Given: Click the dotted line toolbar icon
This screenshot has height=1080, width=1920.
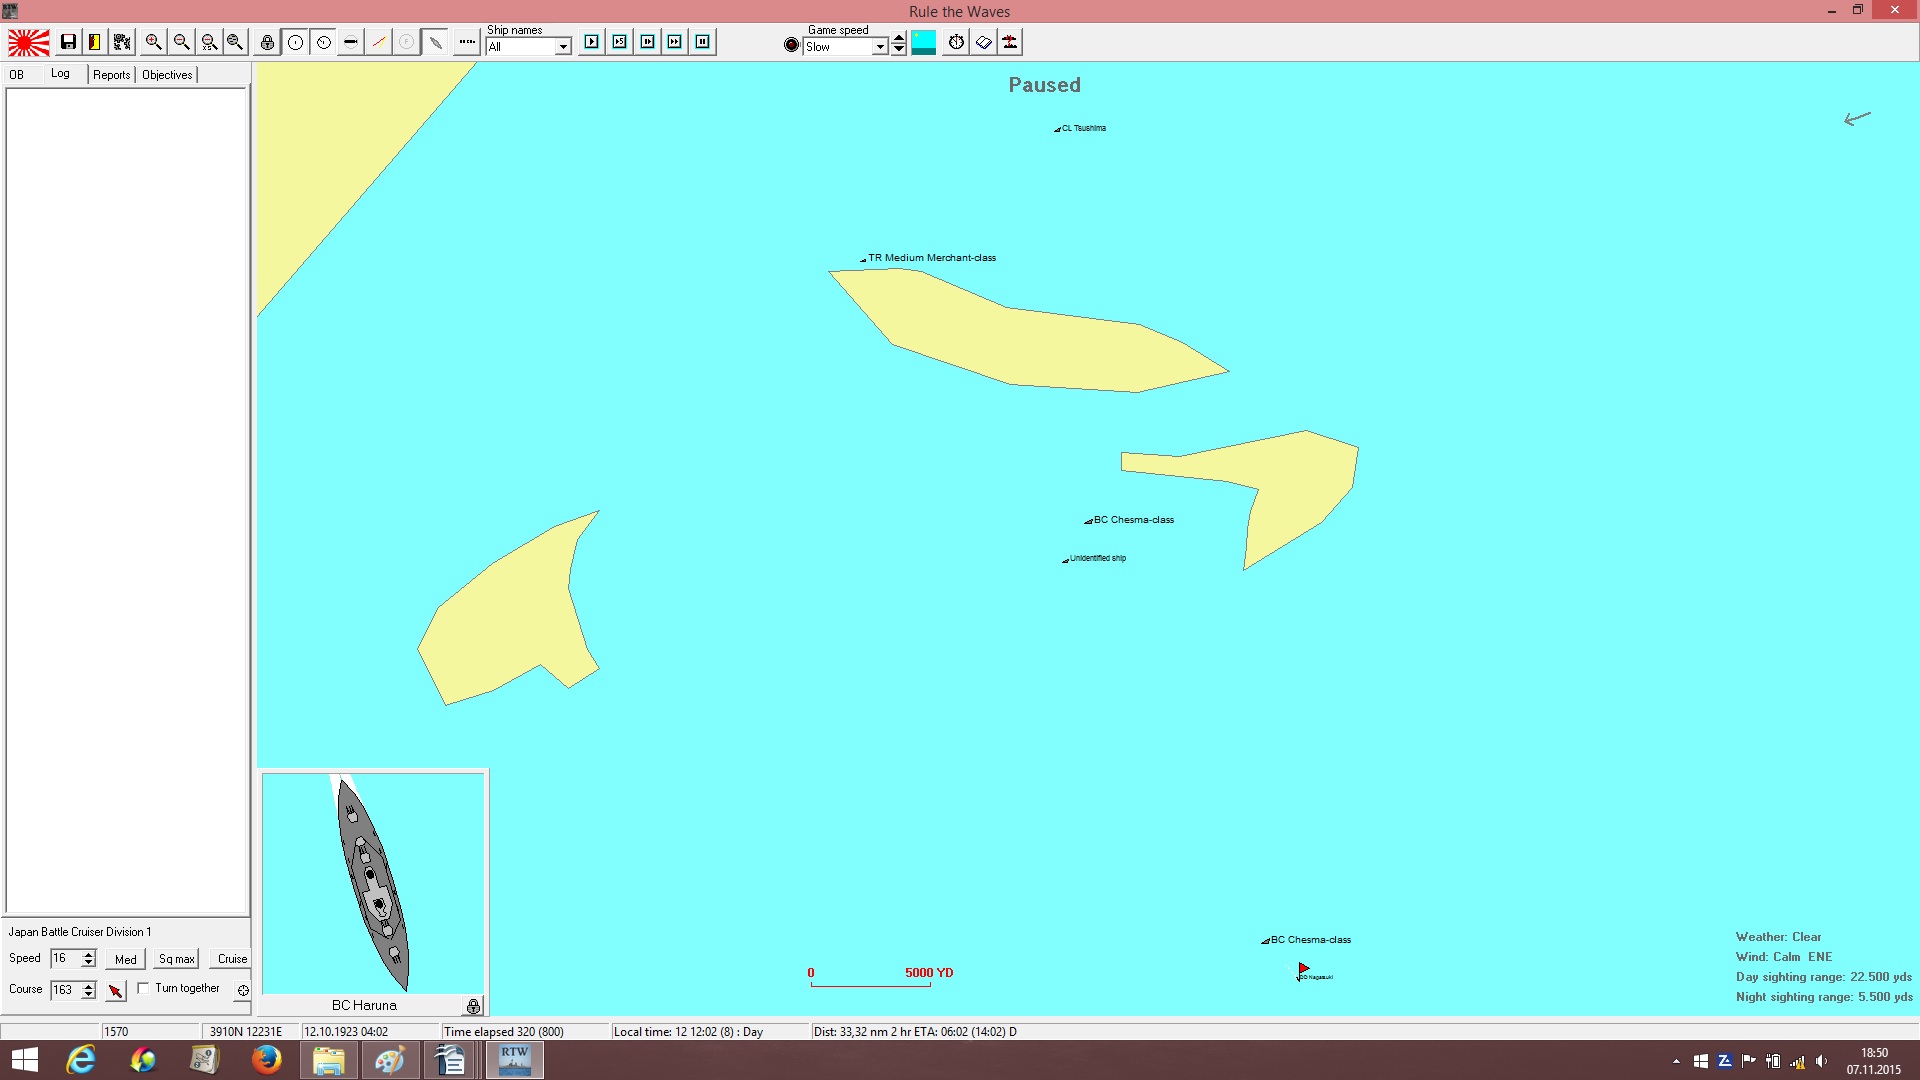Looking at the screenshot, I should (467, 42).
